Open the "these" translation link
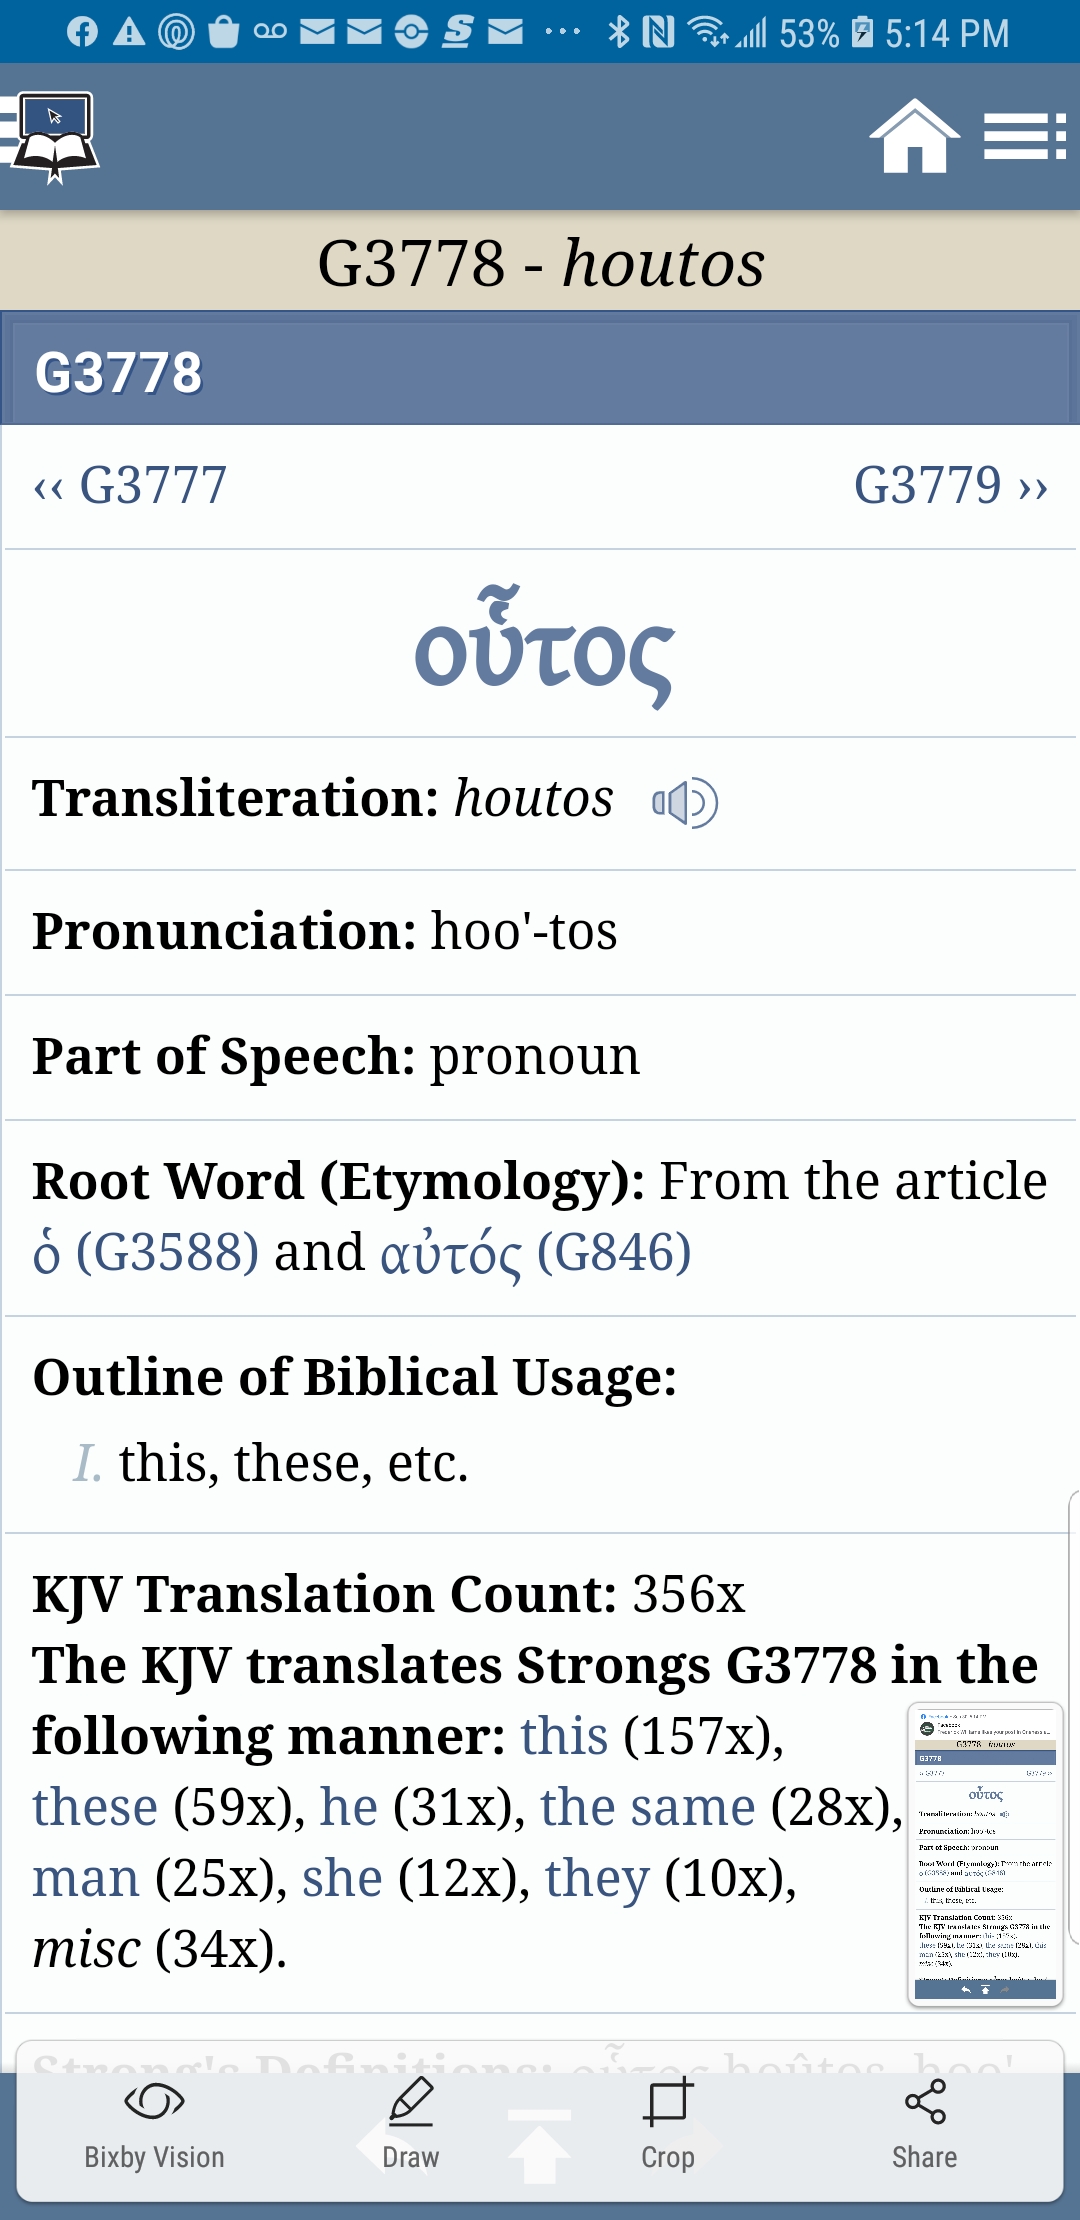This screenshot has width=1080, height=2220. (x=95, y=1807)
